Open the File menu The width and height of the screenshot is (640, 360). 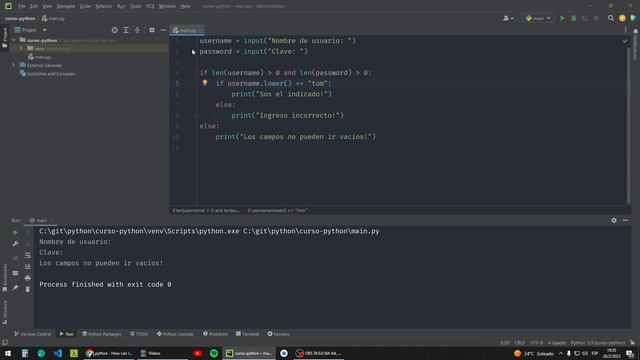(x=22, y=6)
